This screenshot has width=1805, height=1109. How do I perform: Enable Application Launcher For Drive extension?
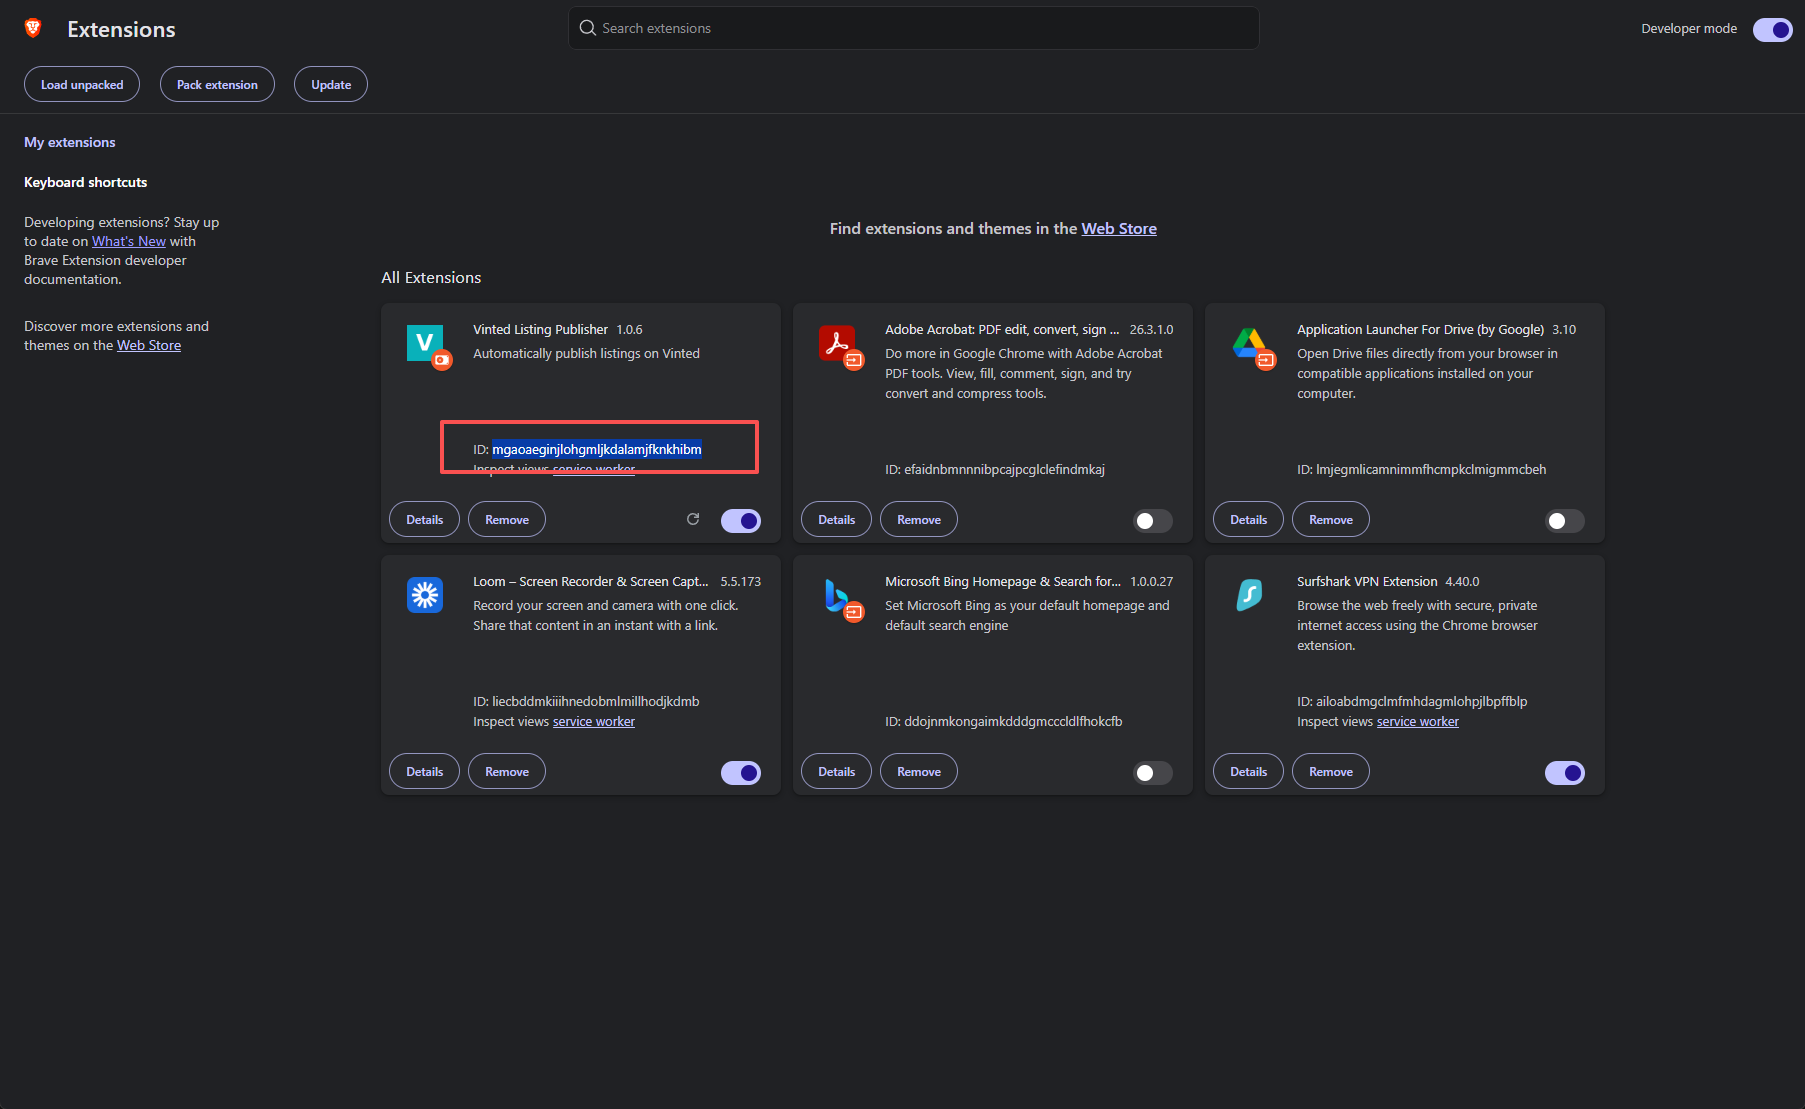click(1565, 520)
